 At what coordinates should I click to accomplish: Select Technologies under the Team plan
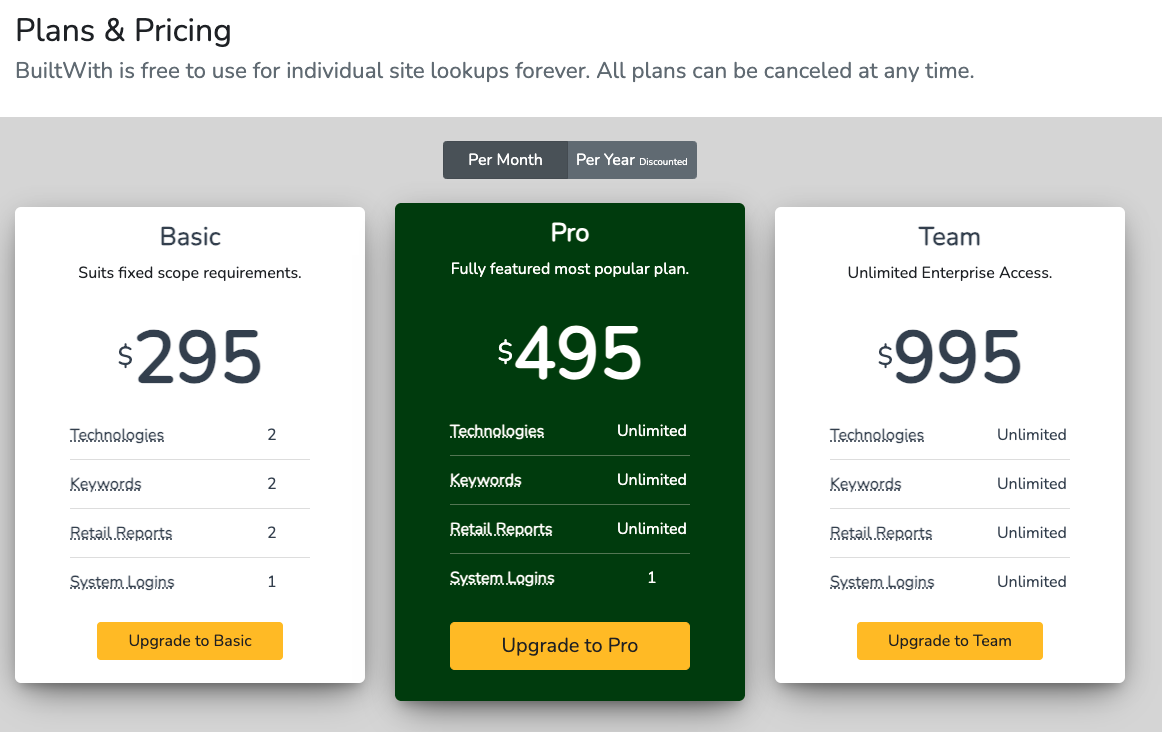pos(877,435)
